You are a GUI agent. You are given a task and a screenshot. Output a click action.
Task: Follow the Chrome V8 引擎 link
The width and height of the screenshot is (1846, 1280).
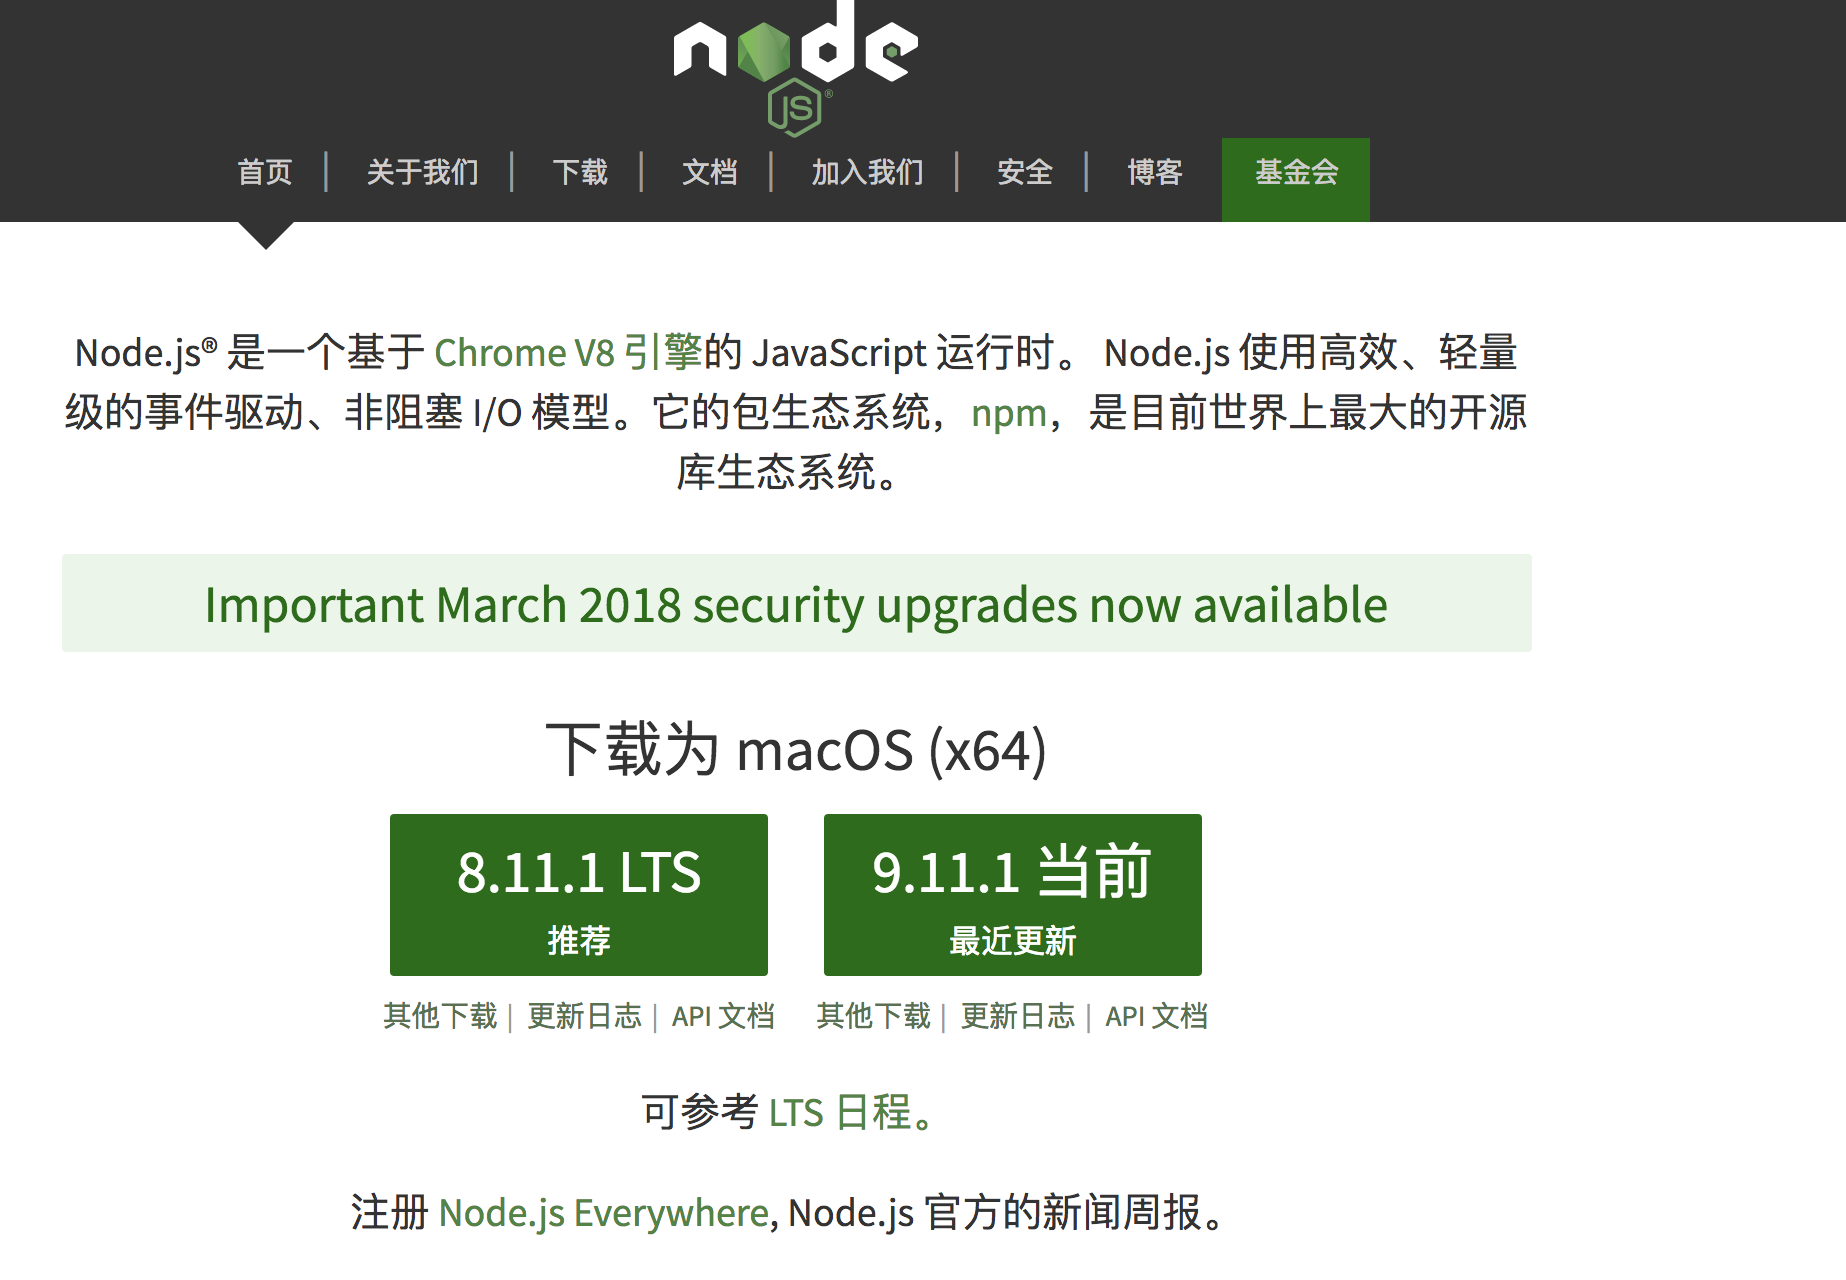click(x=568, y=353)
